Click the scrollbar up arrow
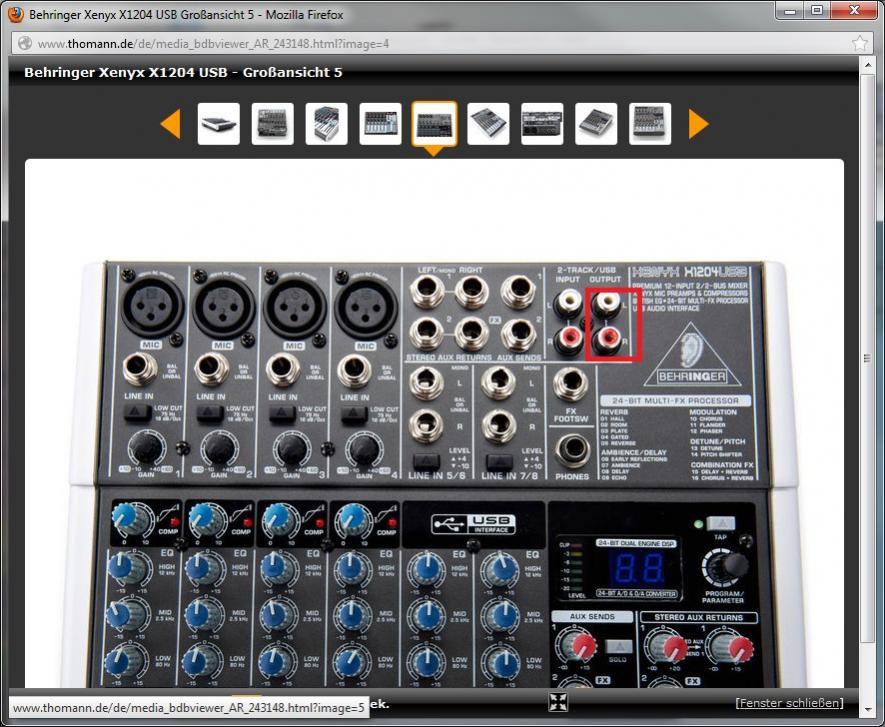Screen dimensions: 885x727 click(868, 64)
